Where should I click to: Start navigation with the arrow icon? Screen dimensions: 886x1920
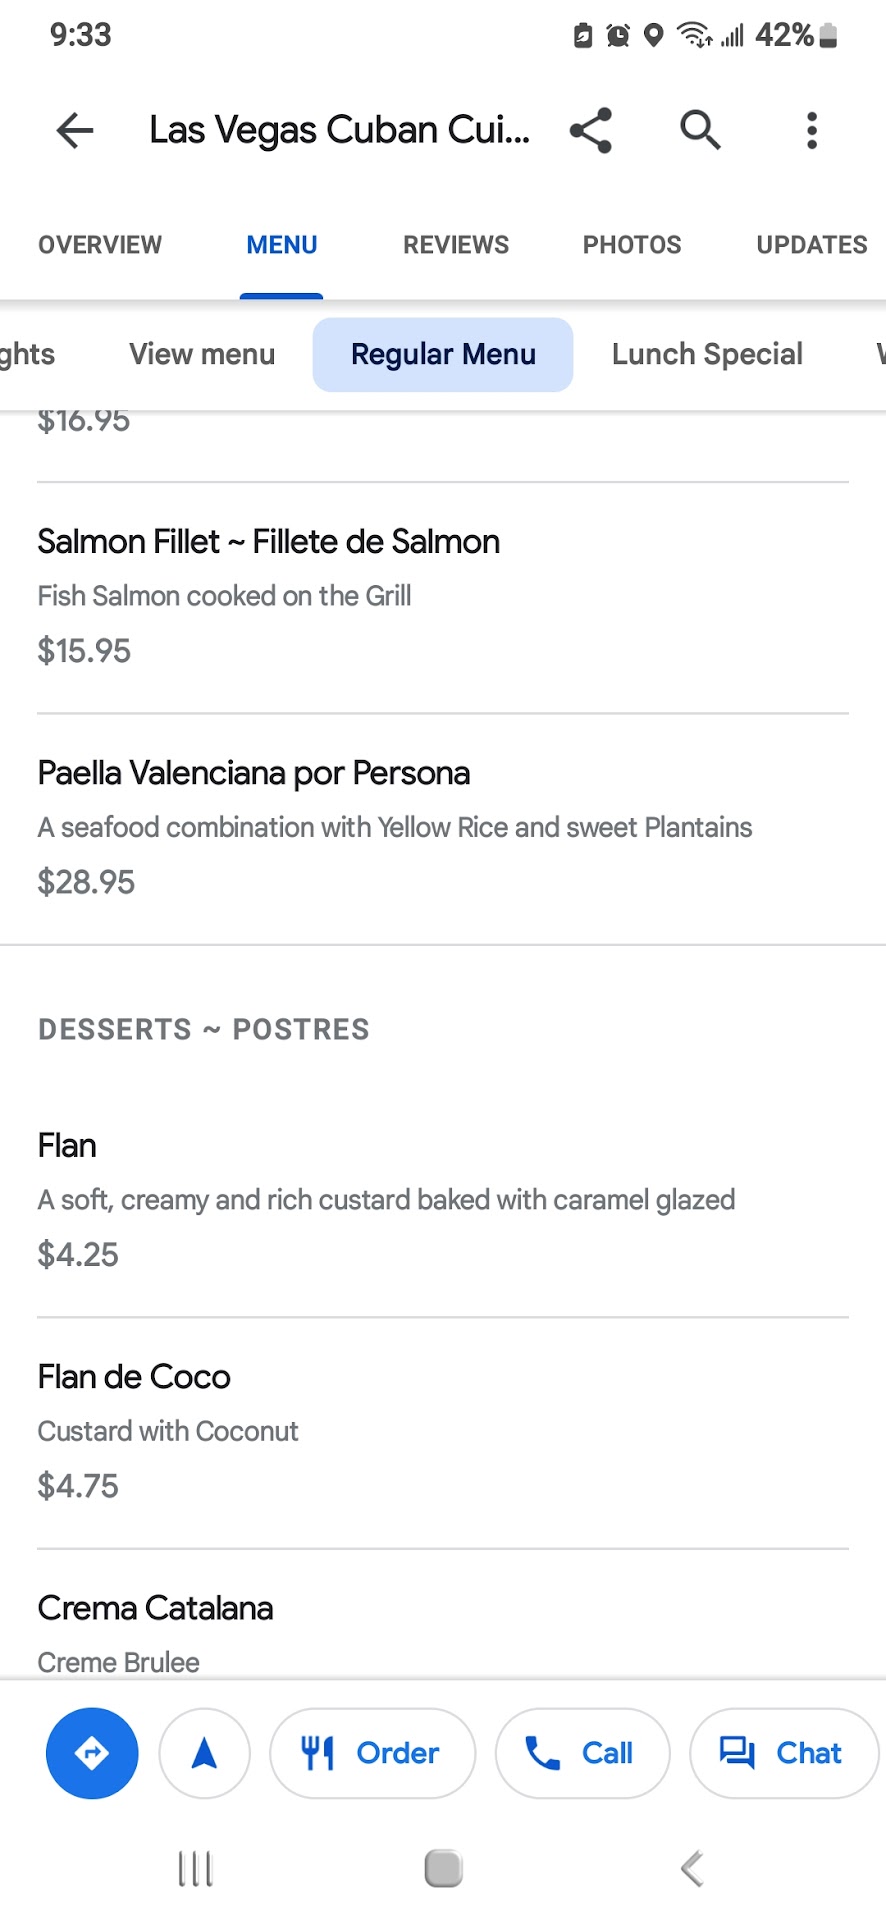pyautogui.click(x=204, y=1753)
